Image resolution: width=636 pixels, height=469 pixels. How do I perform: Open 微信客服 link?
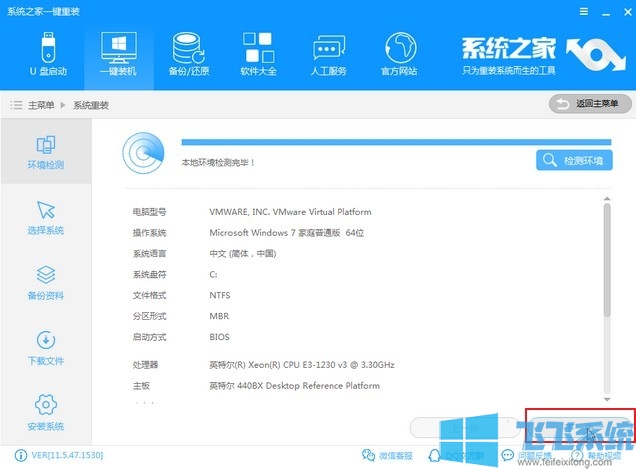coord(387,456)
